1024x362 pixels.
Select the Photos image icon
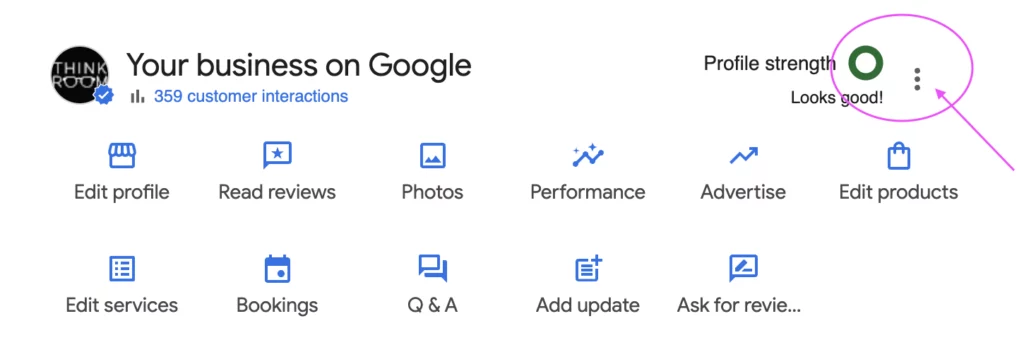click(x=432, y=156)
